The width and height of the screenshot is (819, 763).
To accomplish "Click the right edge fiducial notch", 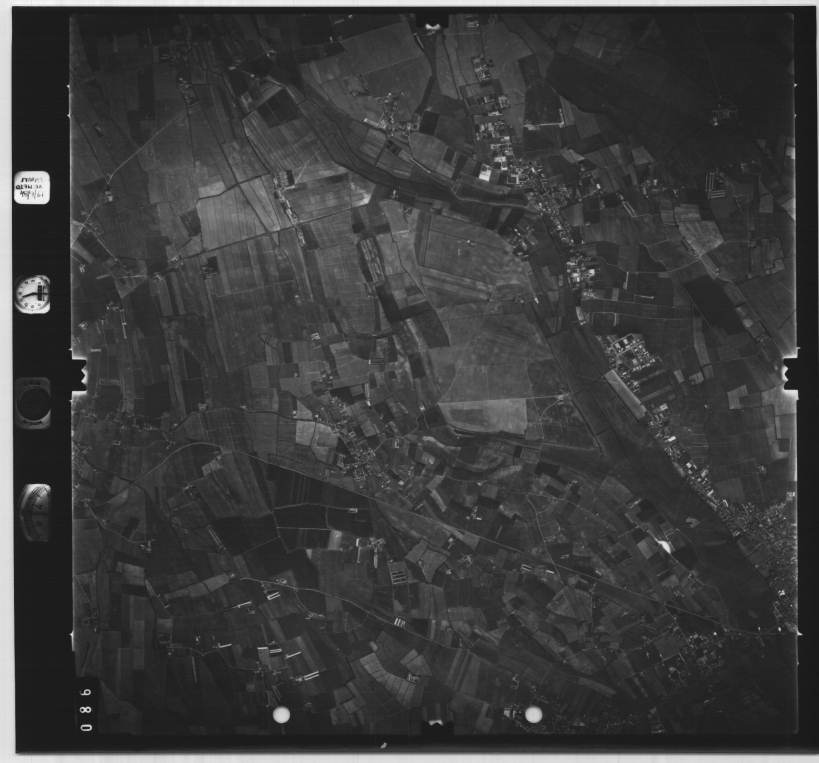I will click(x=788, y=375).
